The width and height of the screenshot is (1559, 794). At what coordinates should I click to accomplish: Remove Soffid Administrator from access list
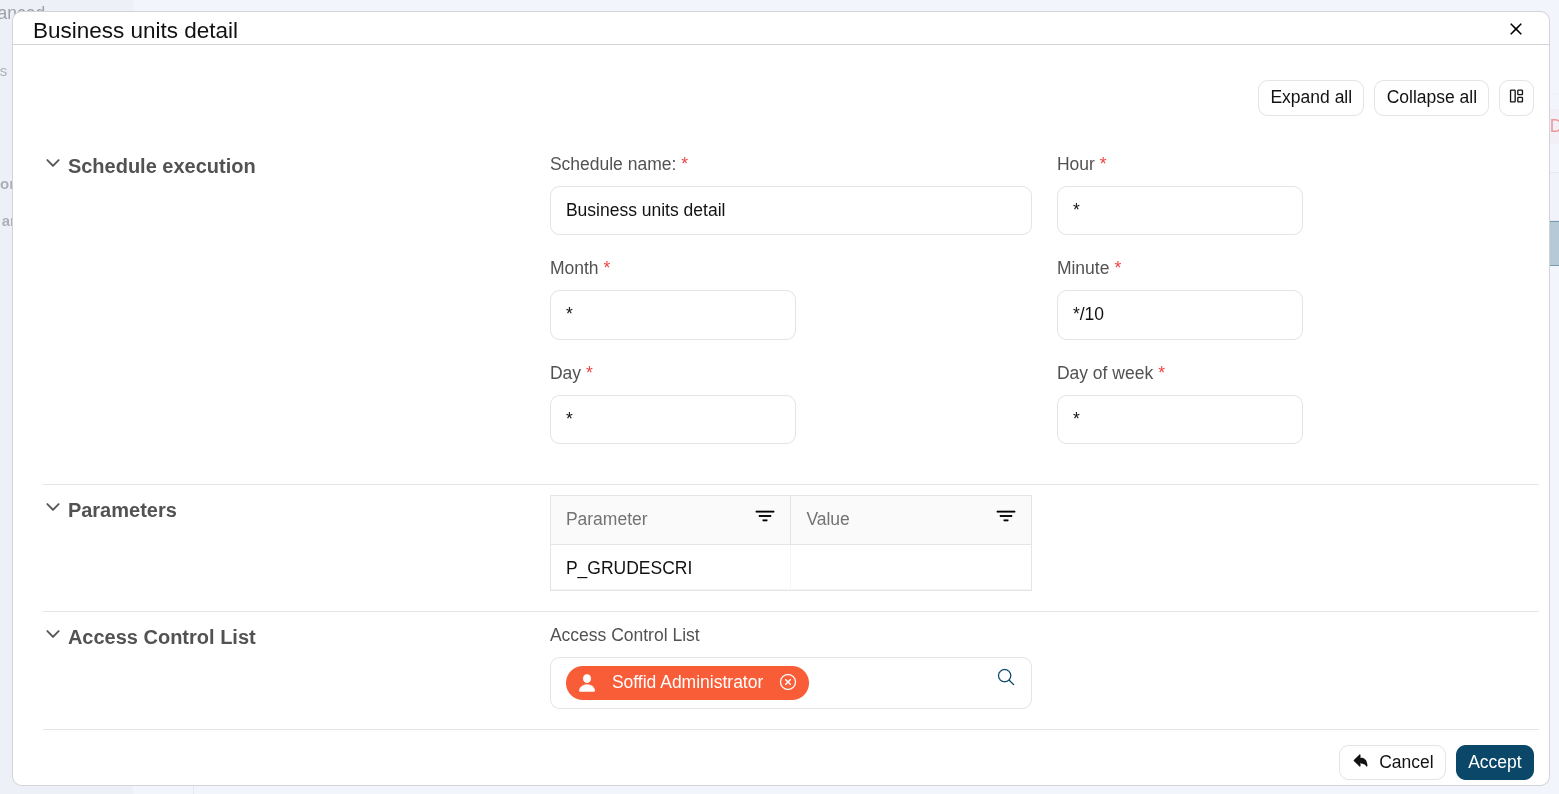[x=788, y=682]
